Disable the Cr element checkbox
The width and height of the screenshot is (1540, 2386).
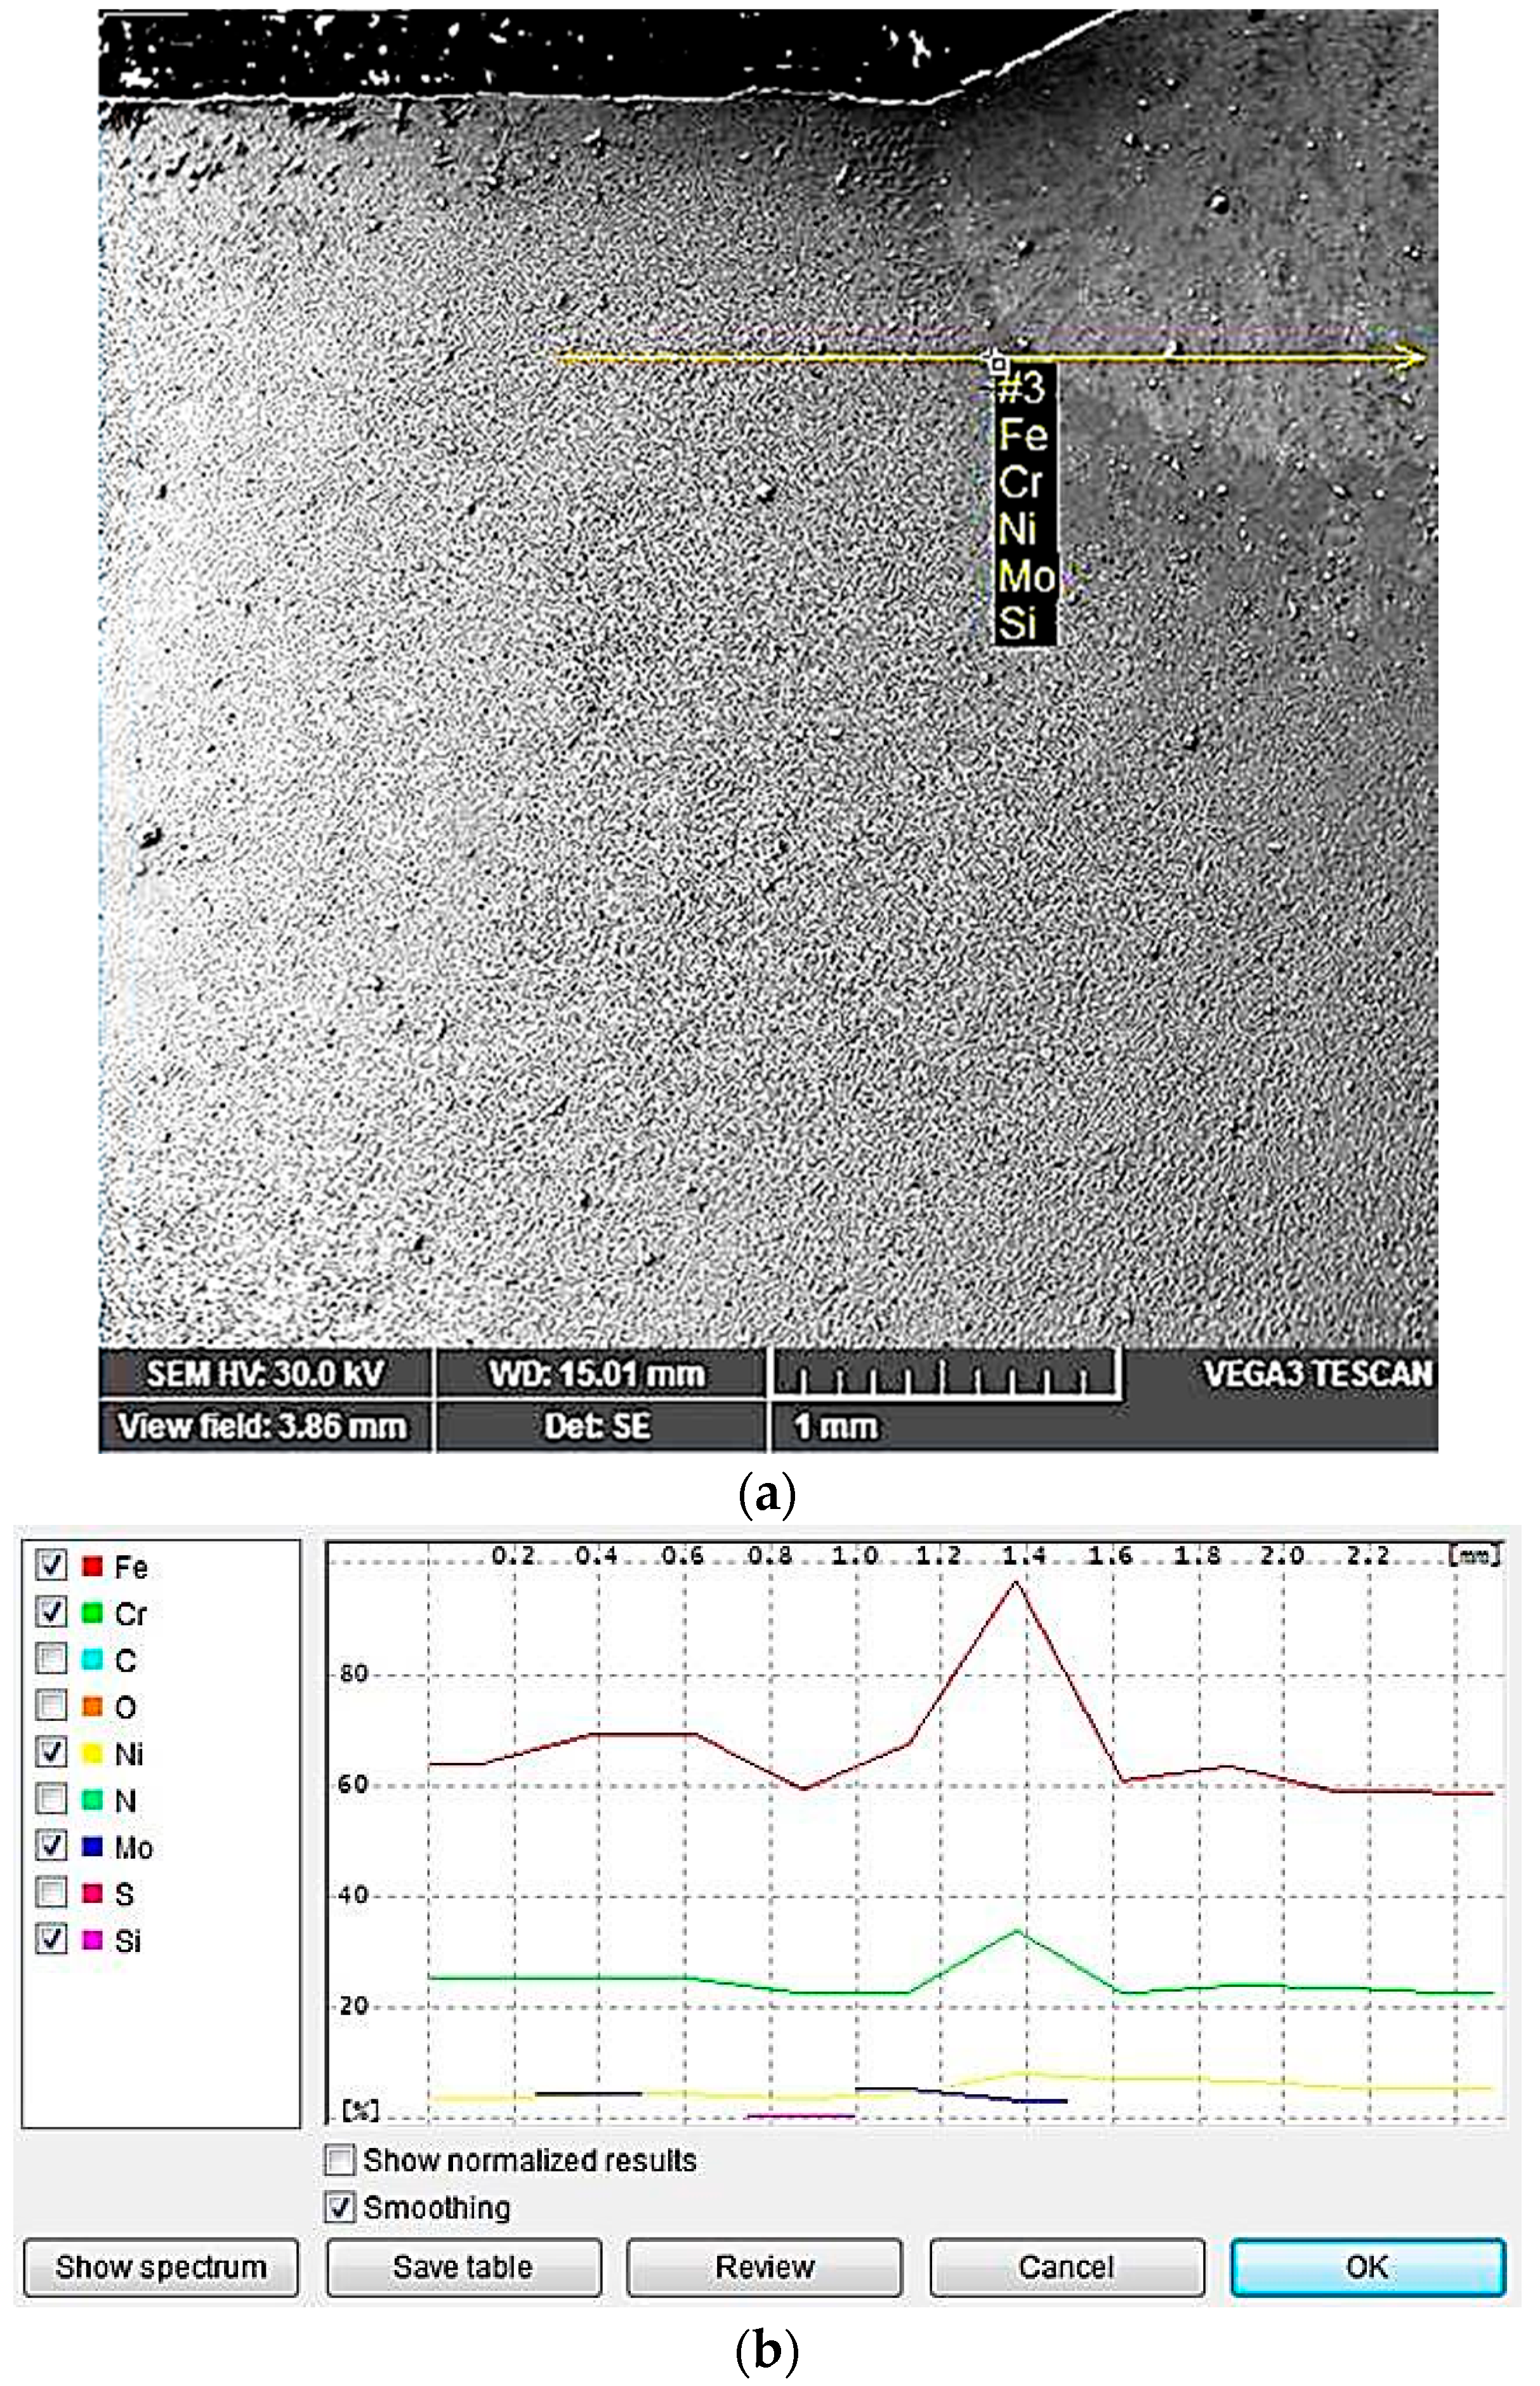tap(52, 1611)
